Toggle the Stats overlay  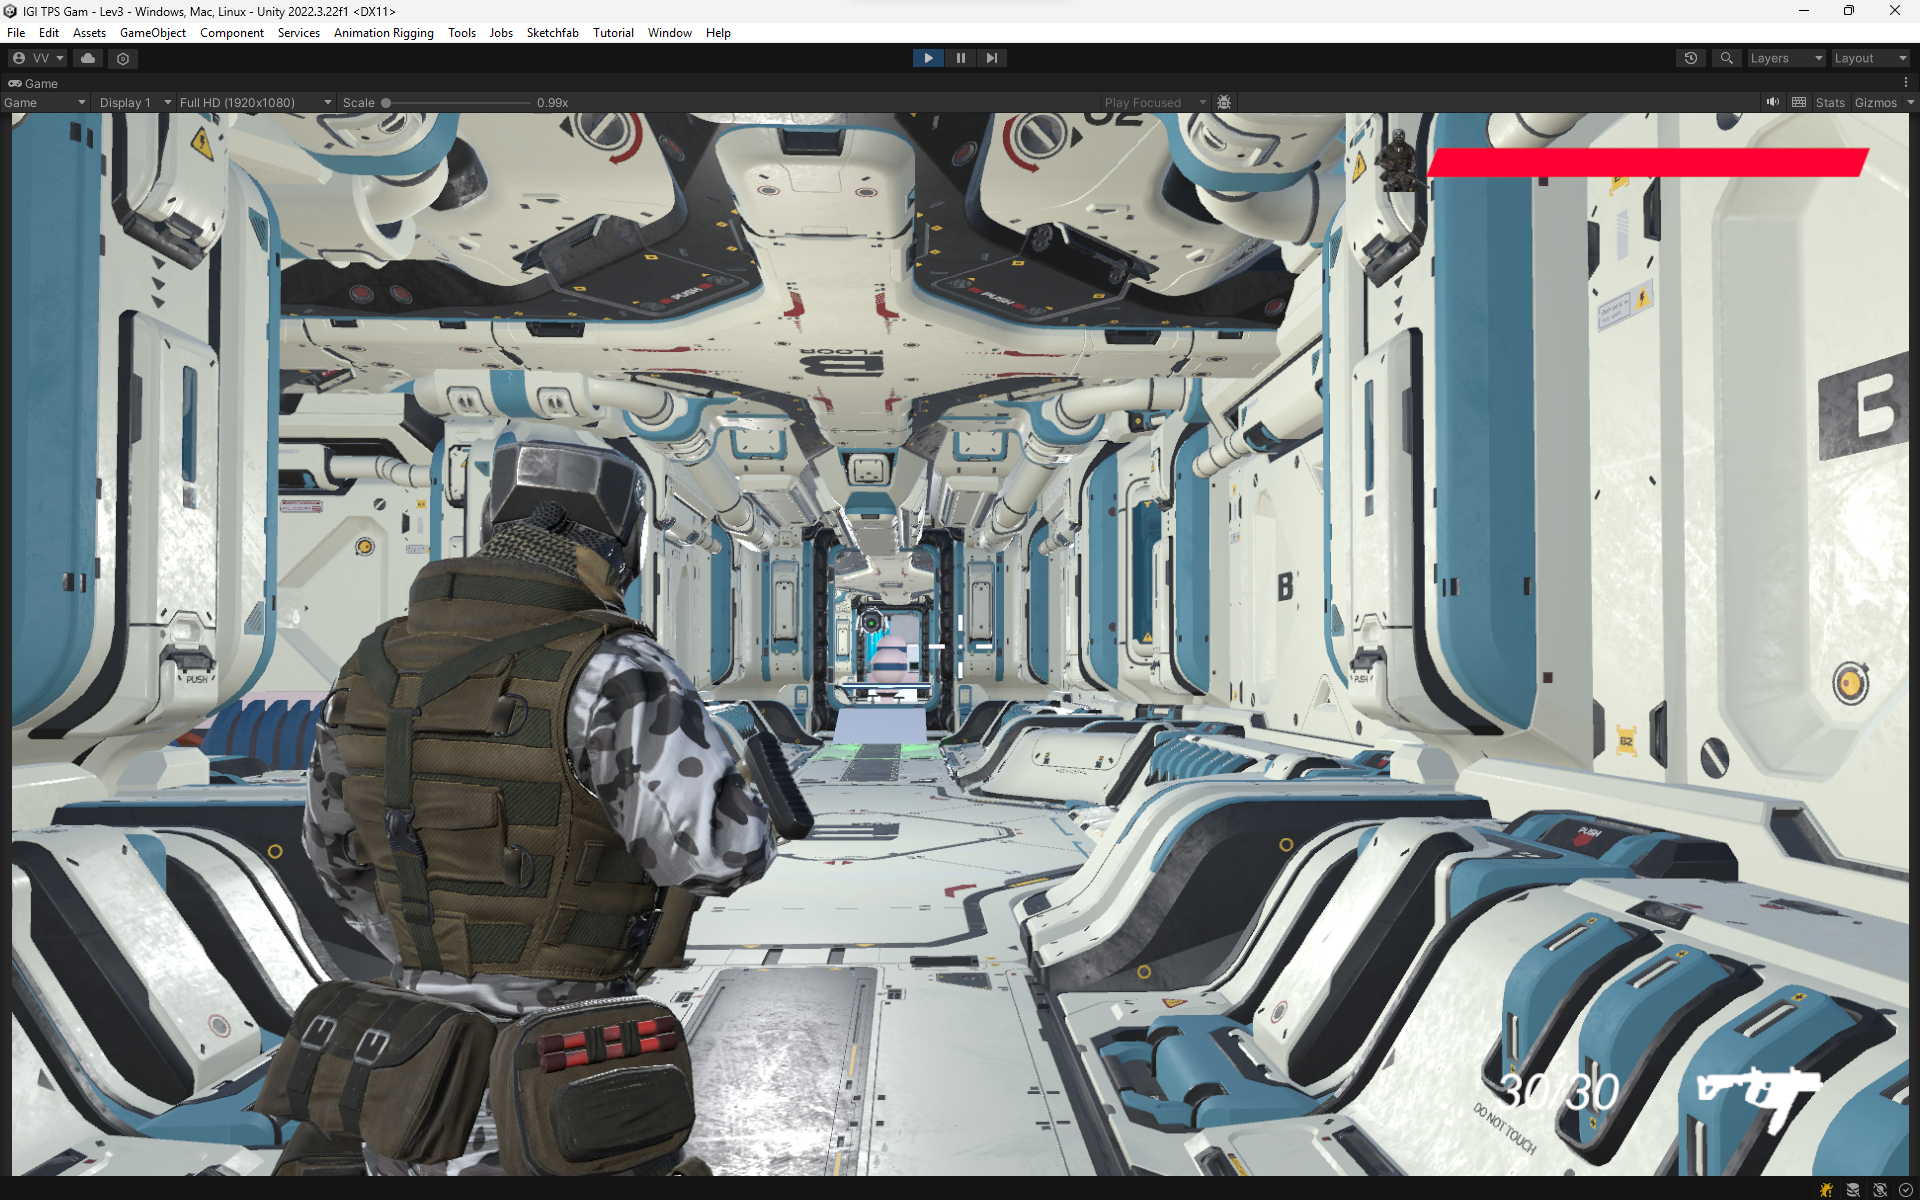coord(1830,102)
